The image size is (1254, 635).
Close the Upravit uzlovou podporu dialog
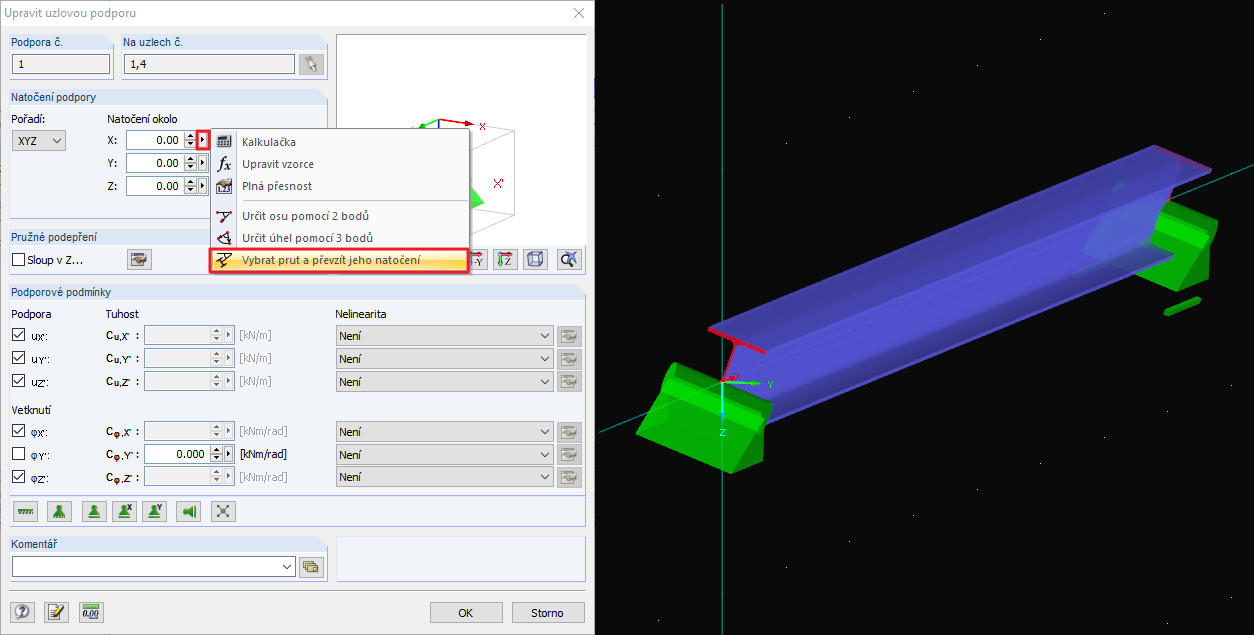[x=578, y=13]
